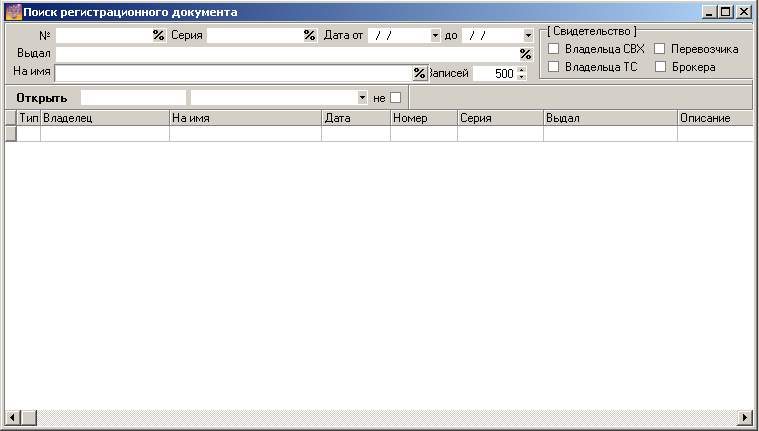This screenshot has width=759, height=431.
Task: Sort by the Номер column header
Action: pos(424,118)
